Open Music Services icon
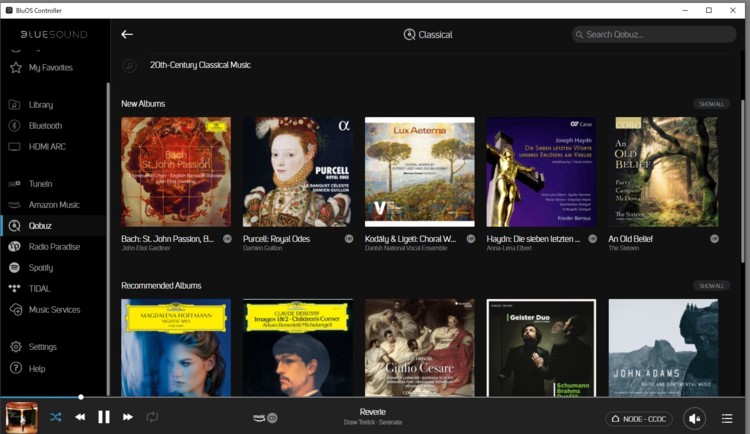 16,310
